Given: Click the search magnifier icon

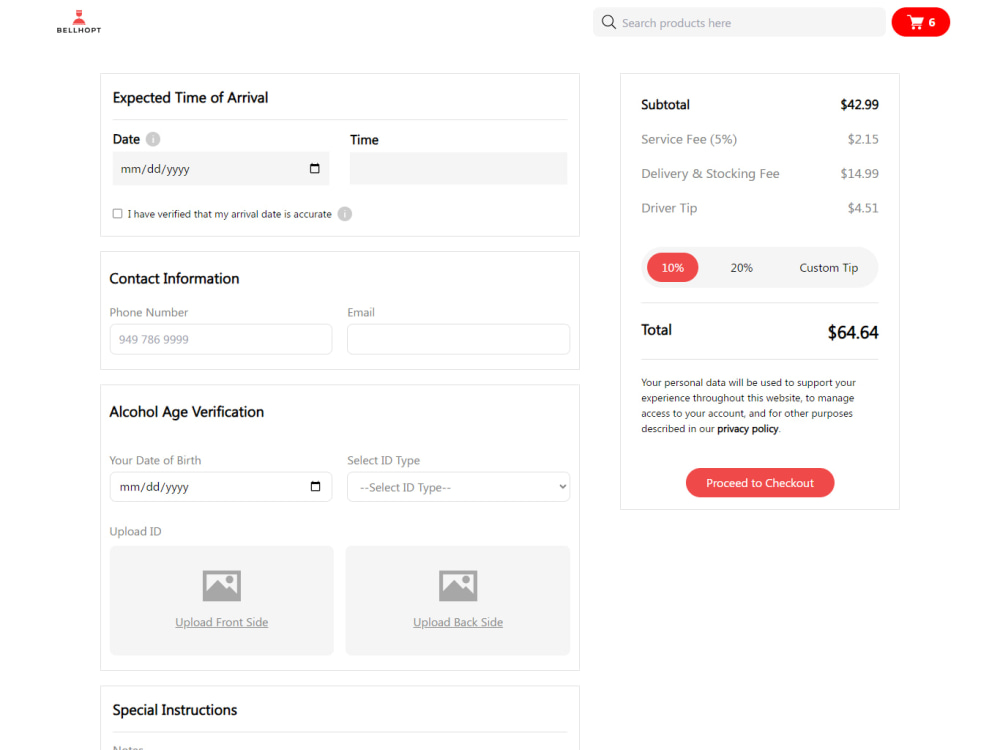Looking at the screenshot, I should pos(608,21).
